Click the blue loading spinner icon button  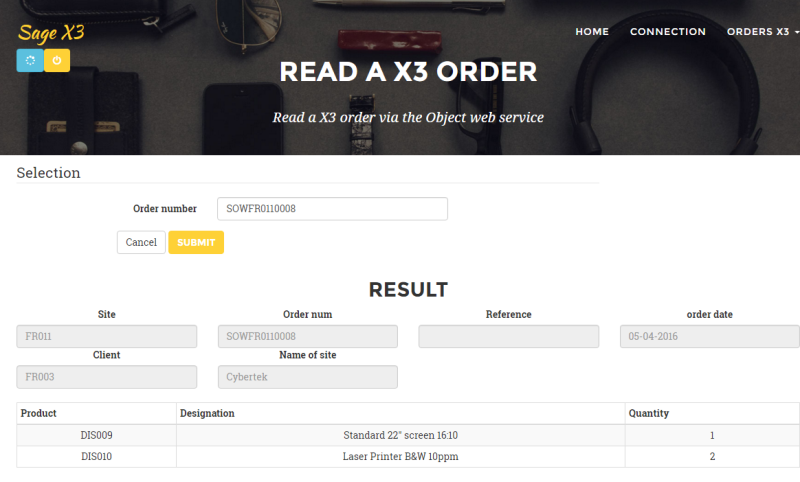(30, 61)
